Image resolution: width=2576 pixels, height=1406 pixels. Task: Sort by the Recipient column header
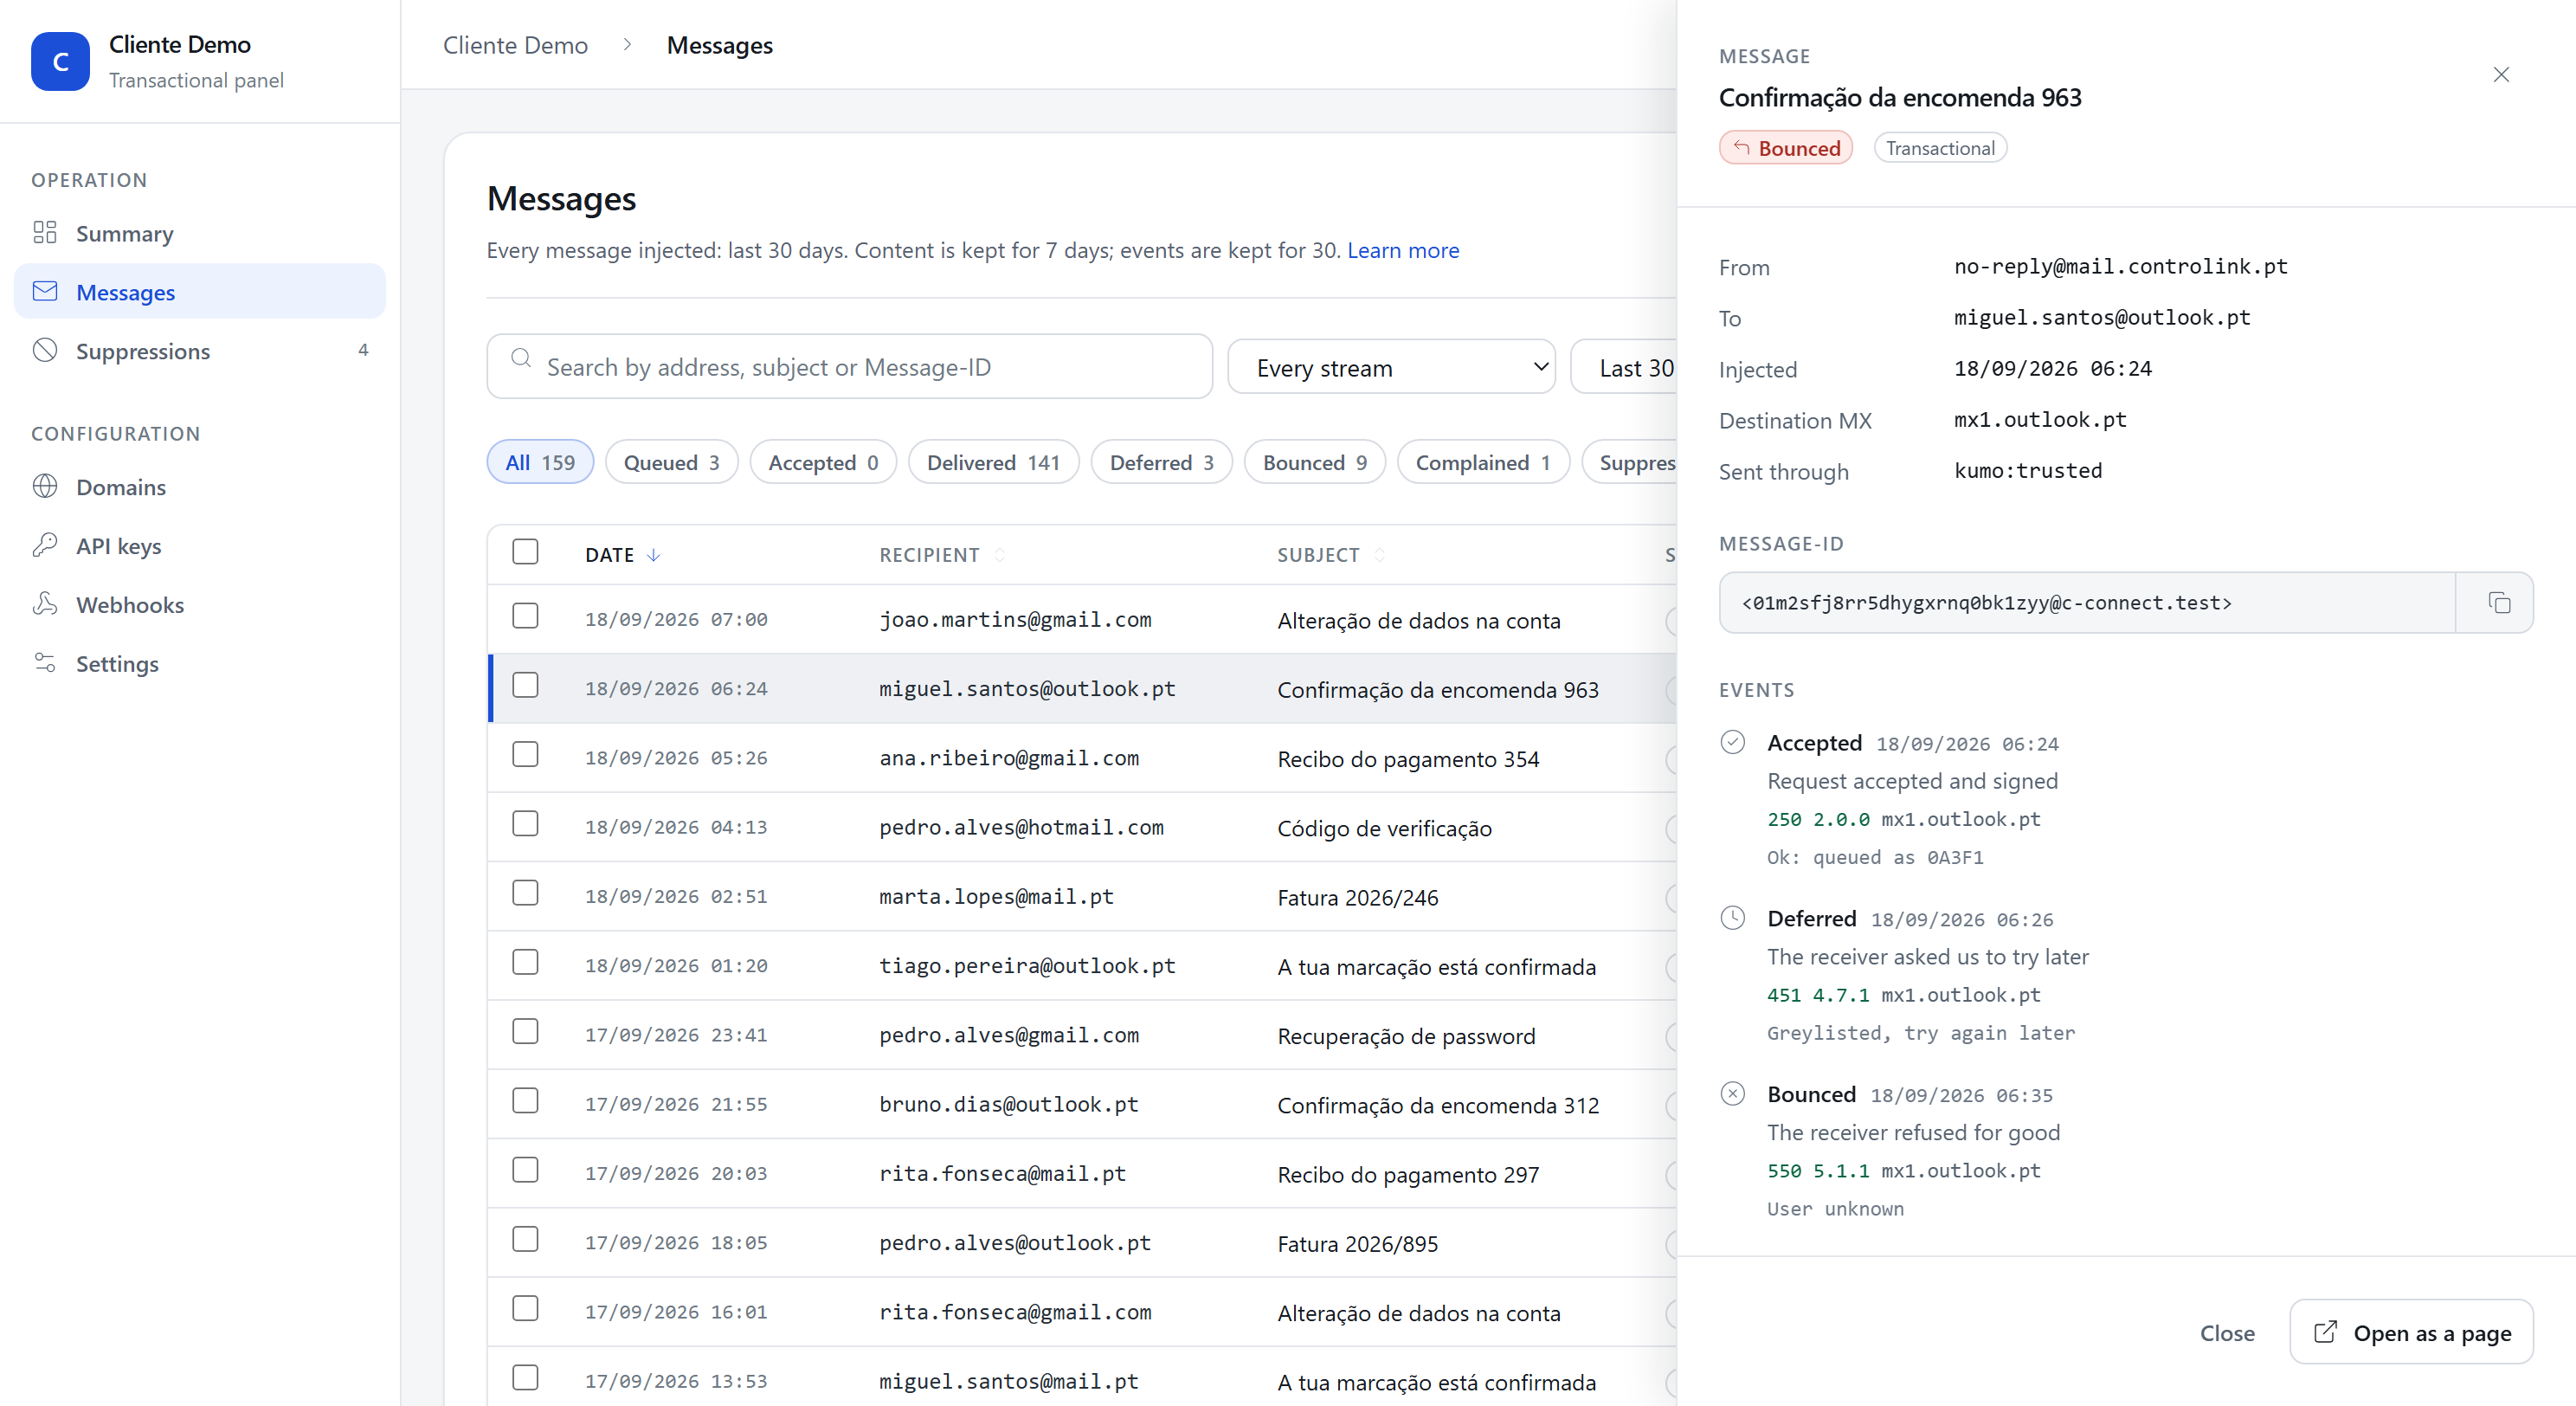click(x=941, y=555)
